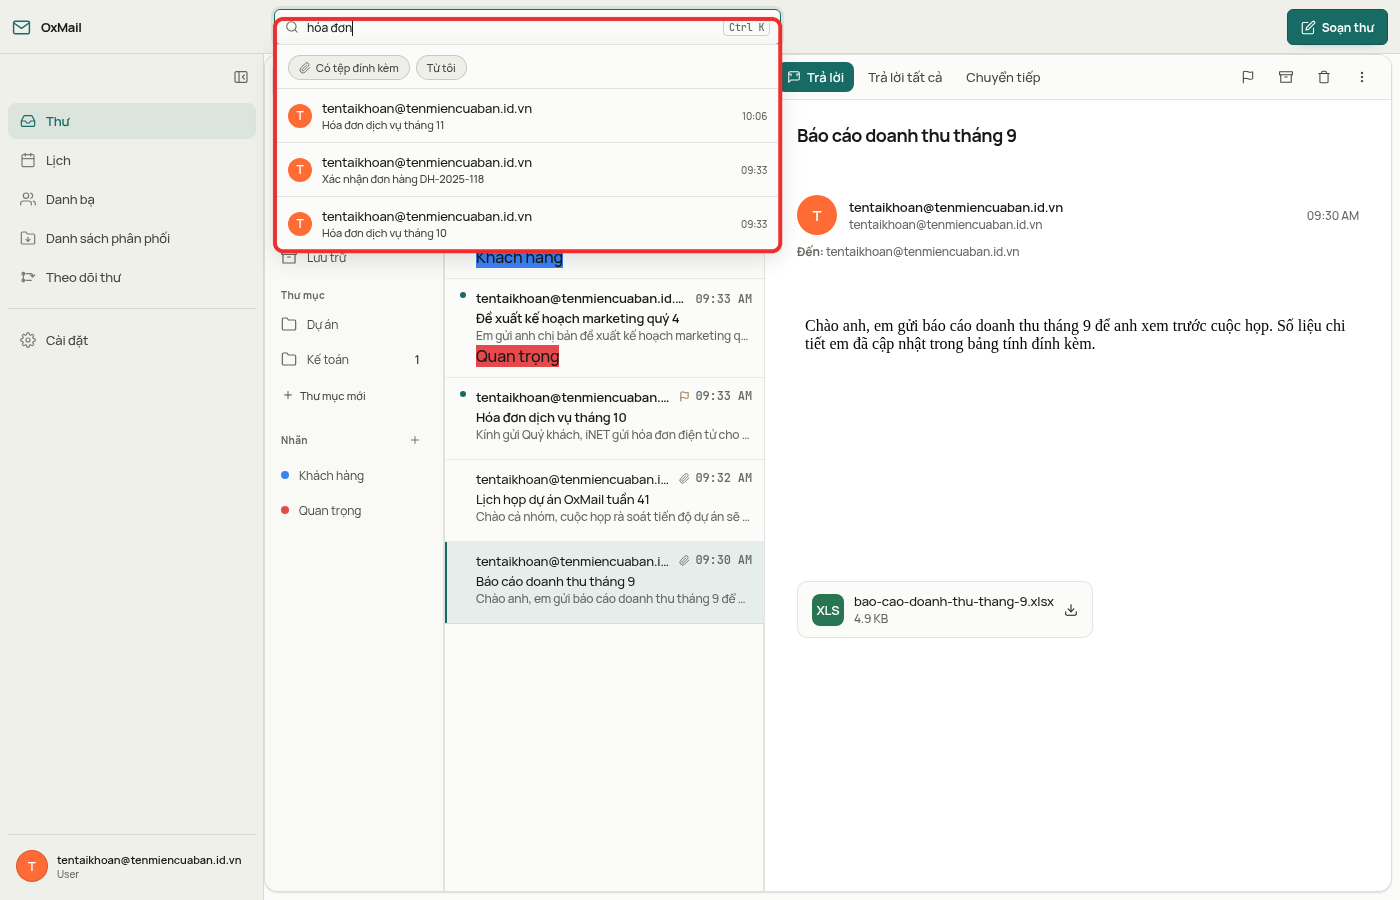Download bao-cao-doanh-thu-thang-9.xlsx attachment
The image size is (1400, 900).
[1071, 610]
